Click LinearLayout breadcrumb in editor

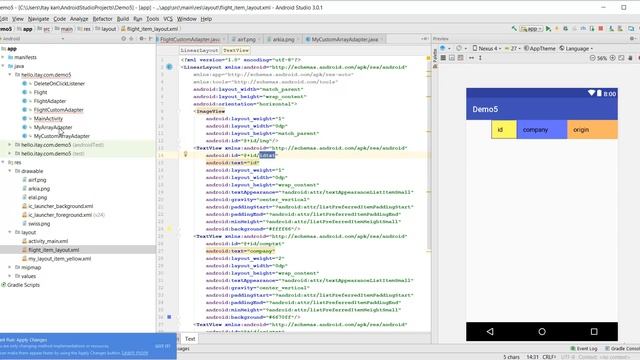coord(199,50)
